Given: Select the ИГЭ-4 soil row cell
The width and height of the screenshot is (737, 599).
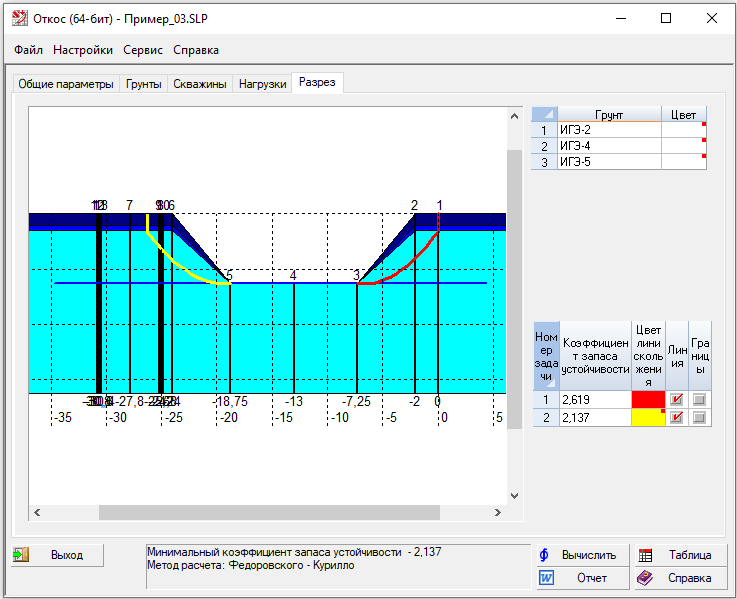Looking at the screenshot, I should (608, 146).
